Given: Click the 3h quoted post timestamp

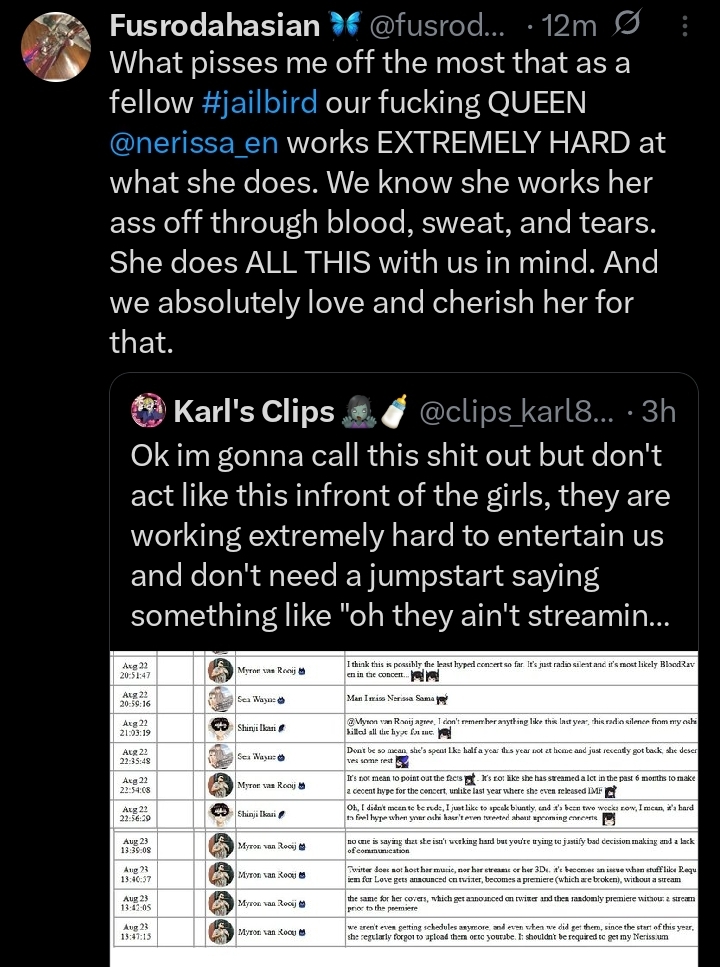Looking at the screenshot, I should pyautogui.click(x=659, y=411).
